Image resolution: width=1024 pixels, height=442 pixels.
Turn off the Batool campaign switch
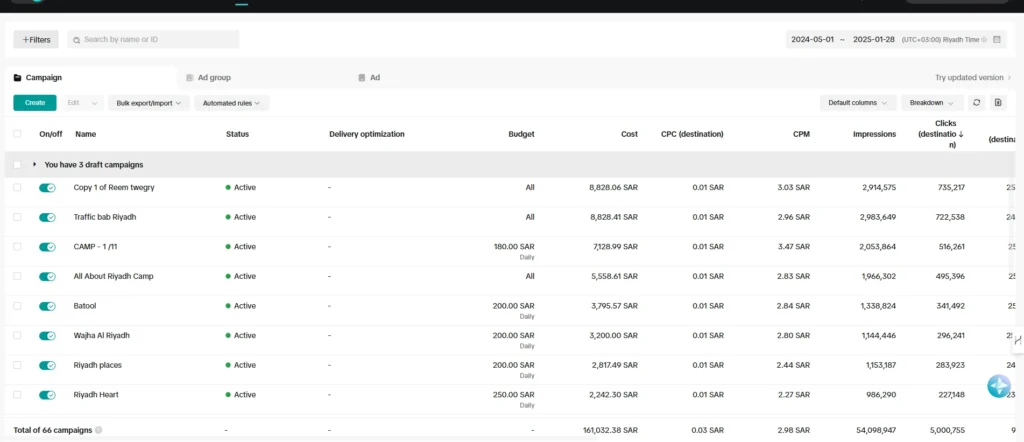(47, 306)
